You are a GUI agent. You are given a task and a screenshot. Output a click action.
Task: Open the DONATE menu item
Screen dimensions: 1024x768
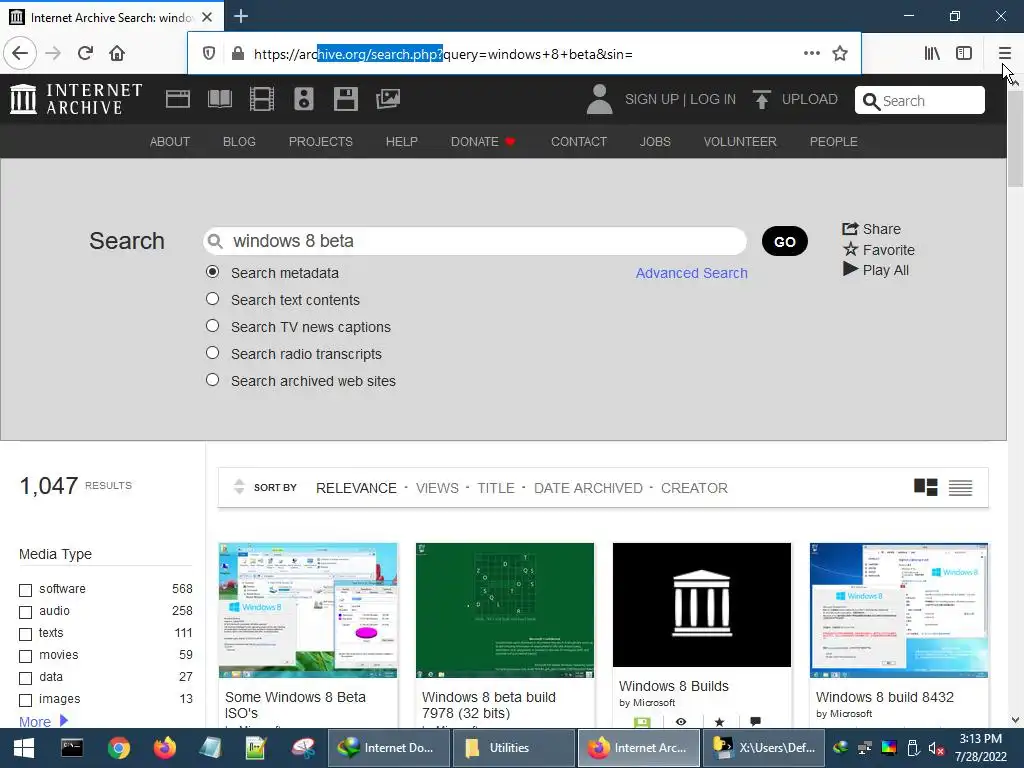[483, 142]
